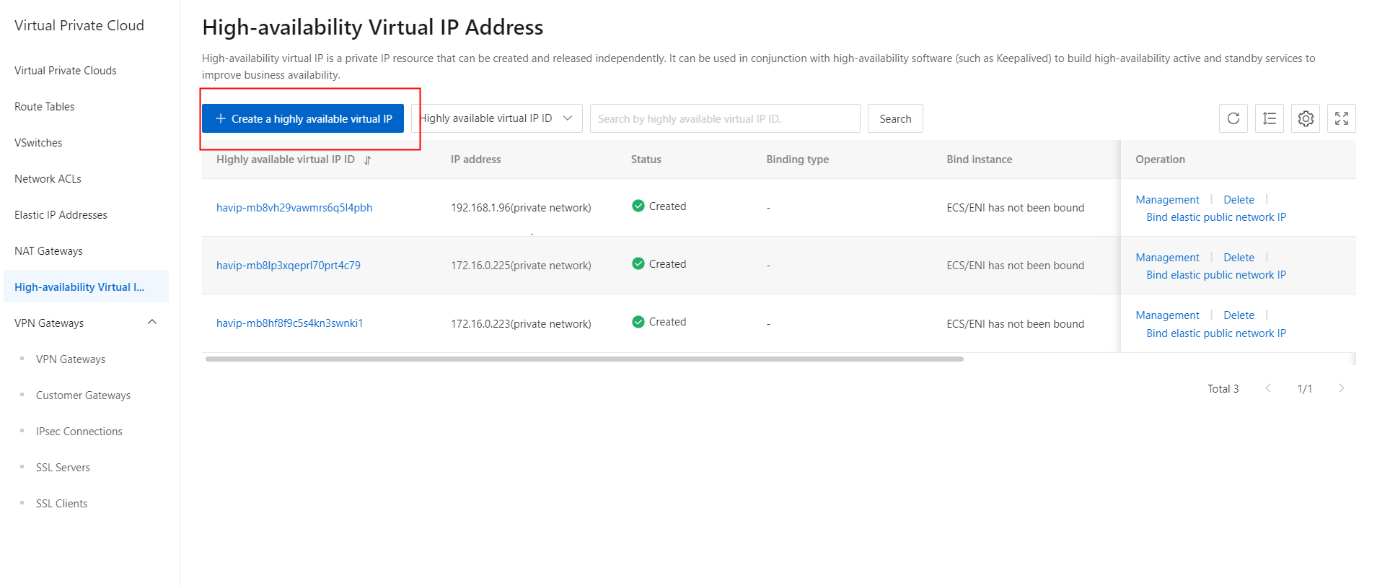Toggle fullscreen view icon
This screenshot has width=1377, height=586.
point(1341,119)
